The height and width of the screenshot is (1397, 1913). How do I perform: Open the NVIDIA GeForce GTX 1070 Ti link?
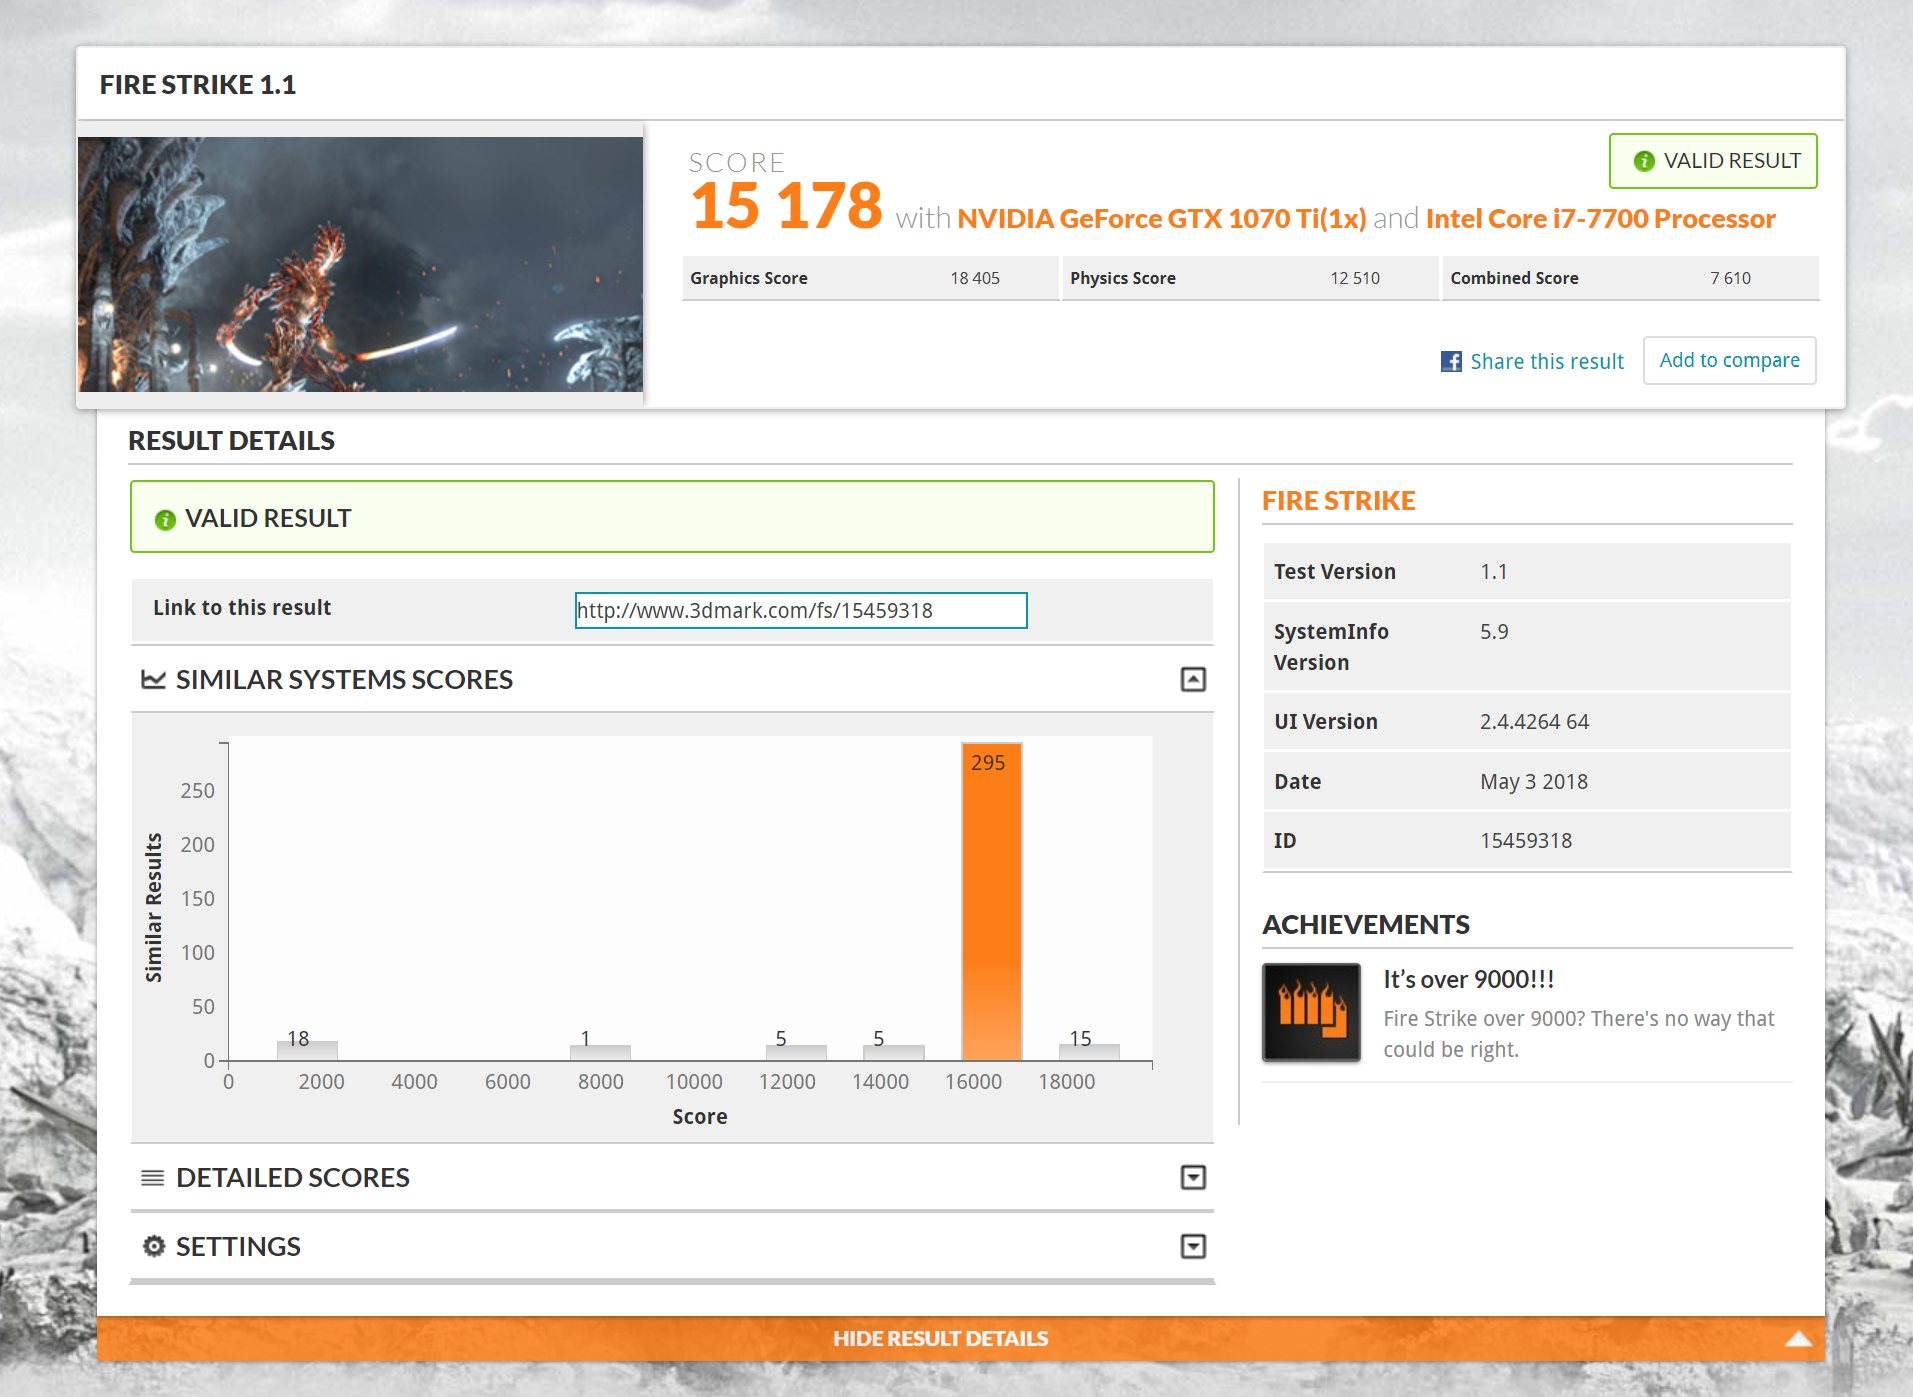pos(1162,218)
